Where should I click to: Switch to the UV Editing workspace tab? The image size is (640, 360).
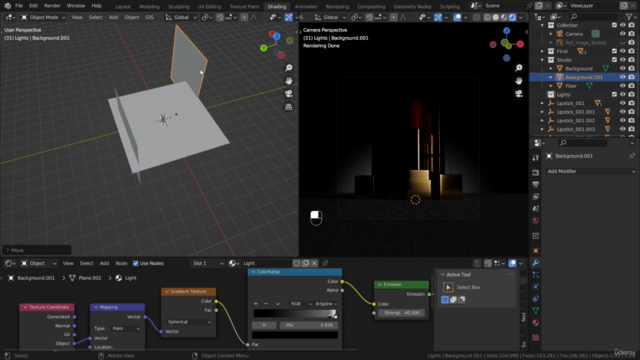pyautogui.click(x=209, y=7)
